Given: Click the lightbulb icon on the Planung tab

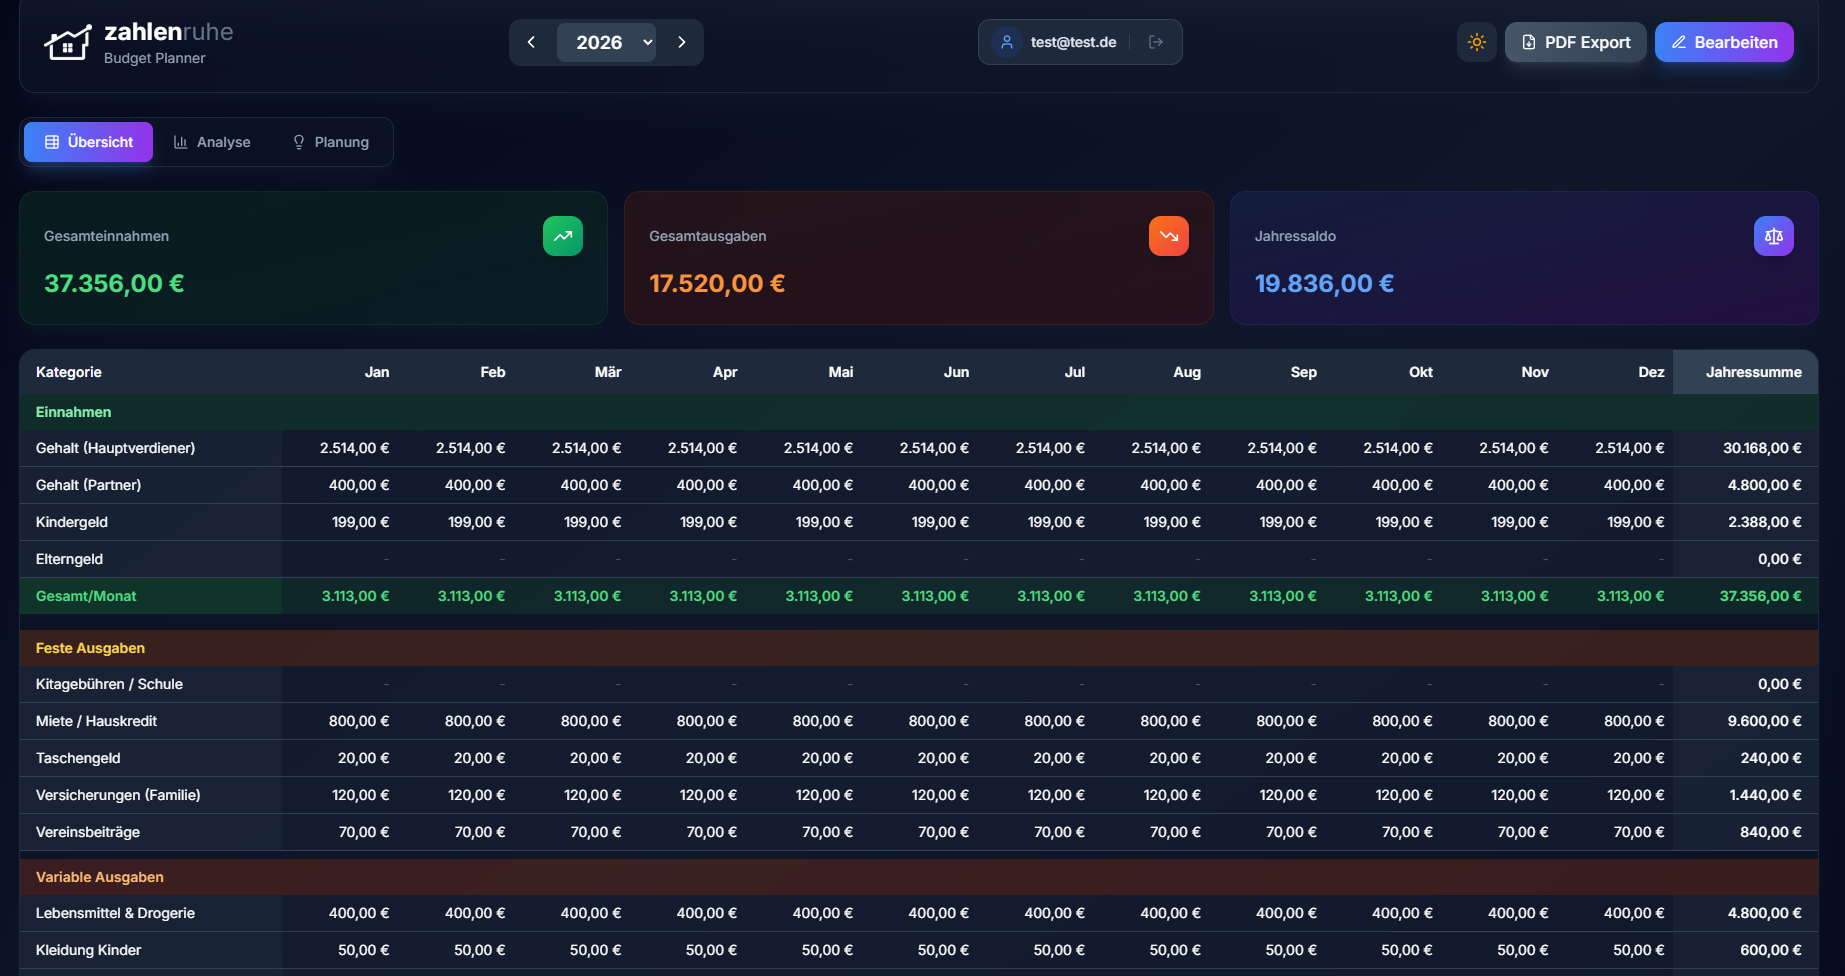Looking at the screenshot, I should click(x=298, y=141).
